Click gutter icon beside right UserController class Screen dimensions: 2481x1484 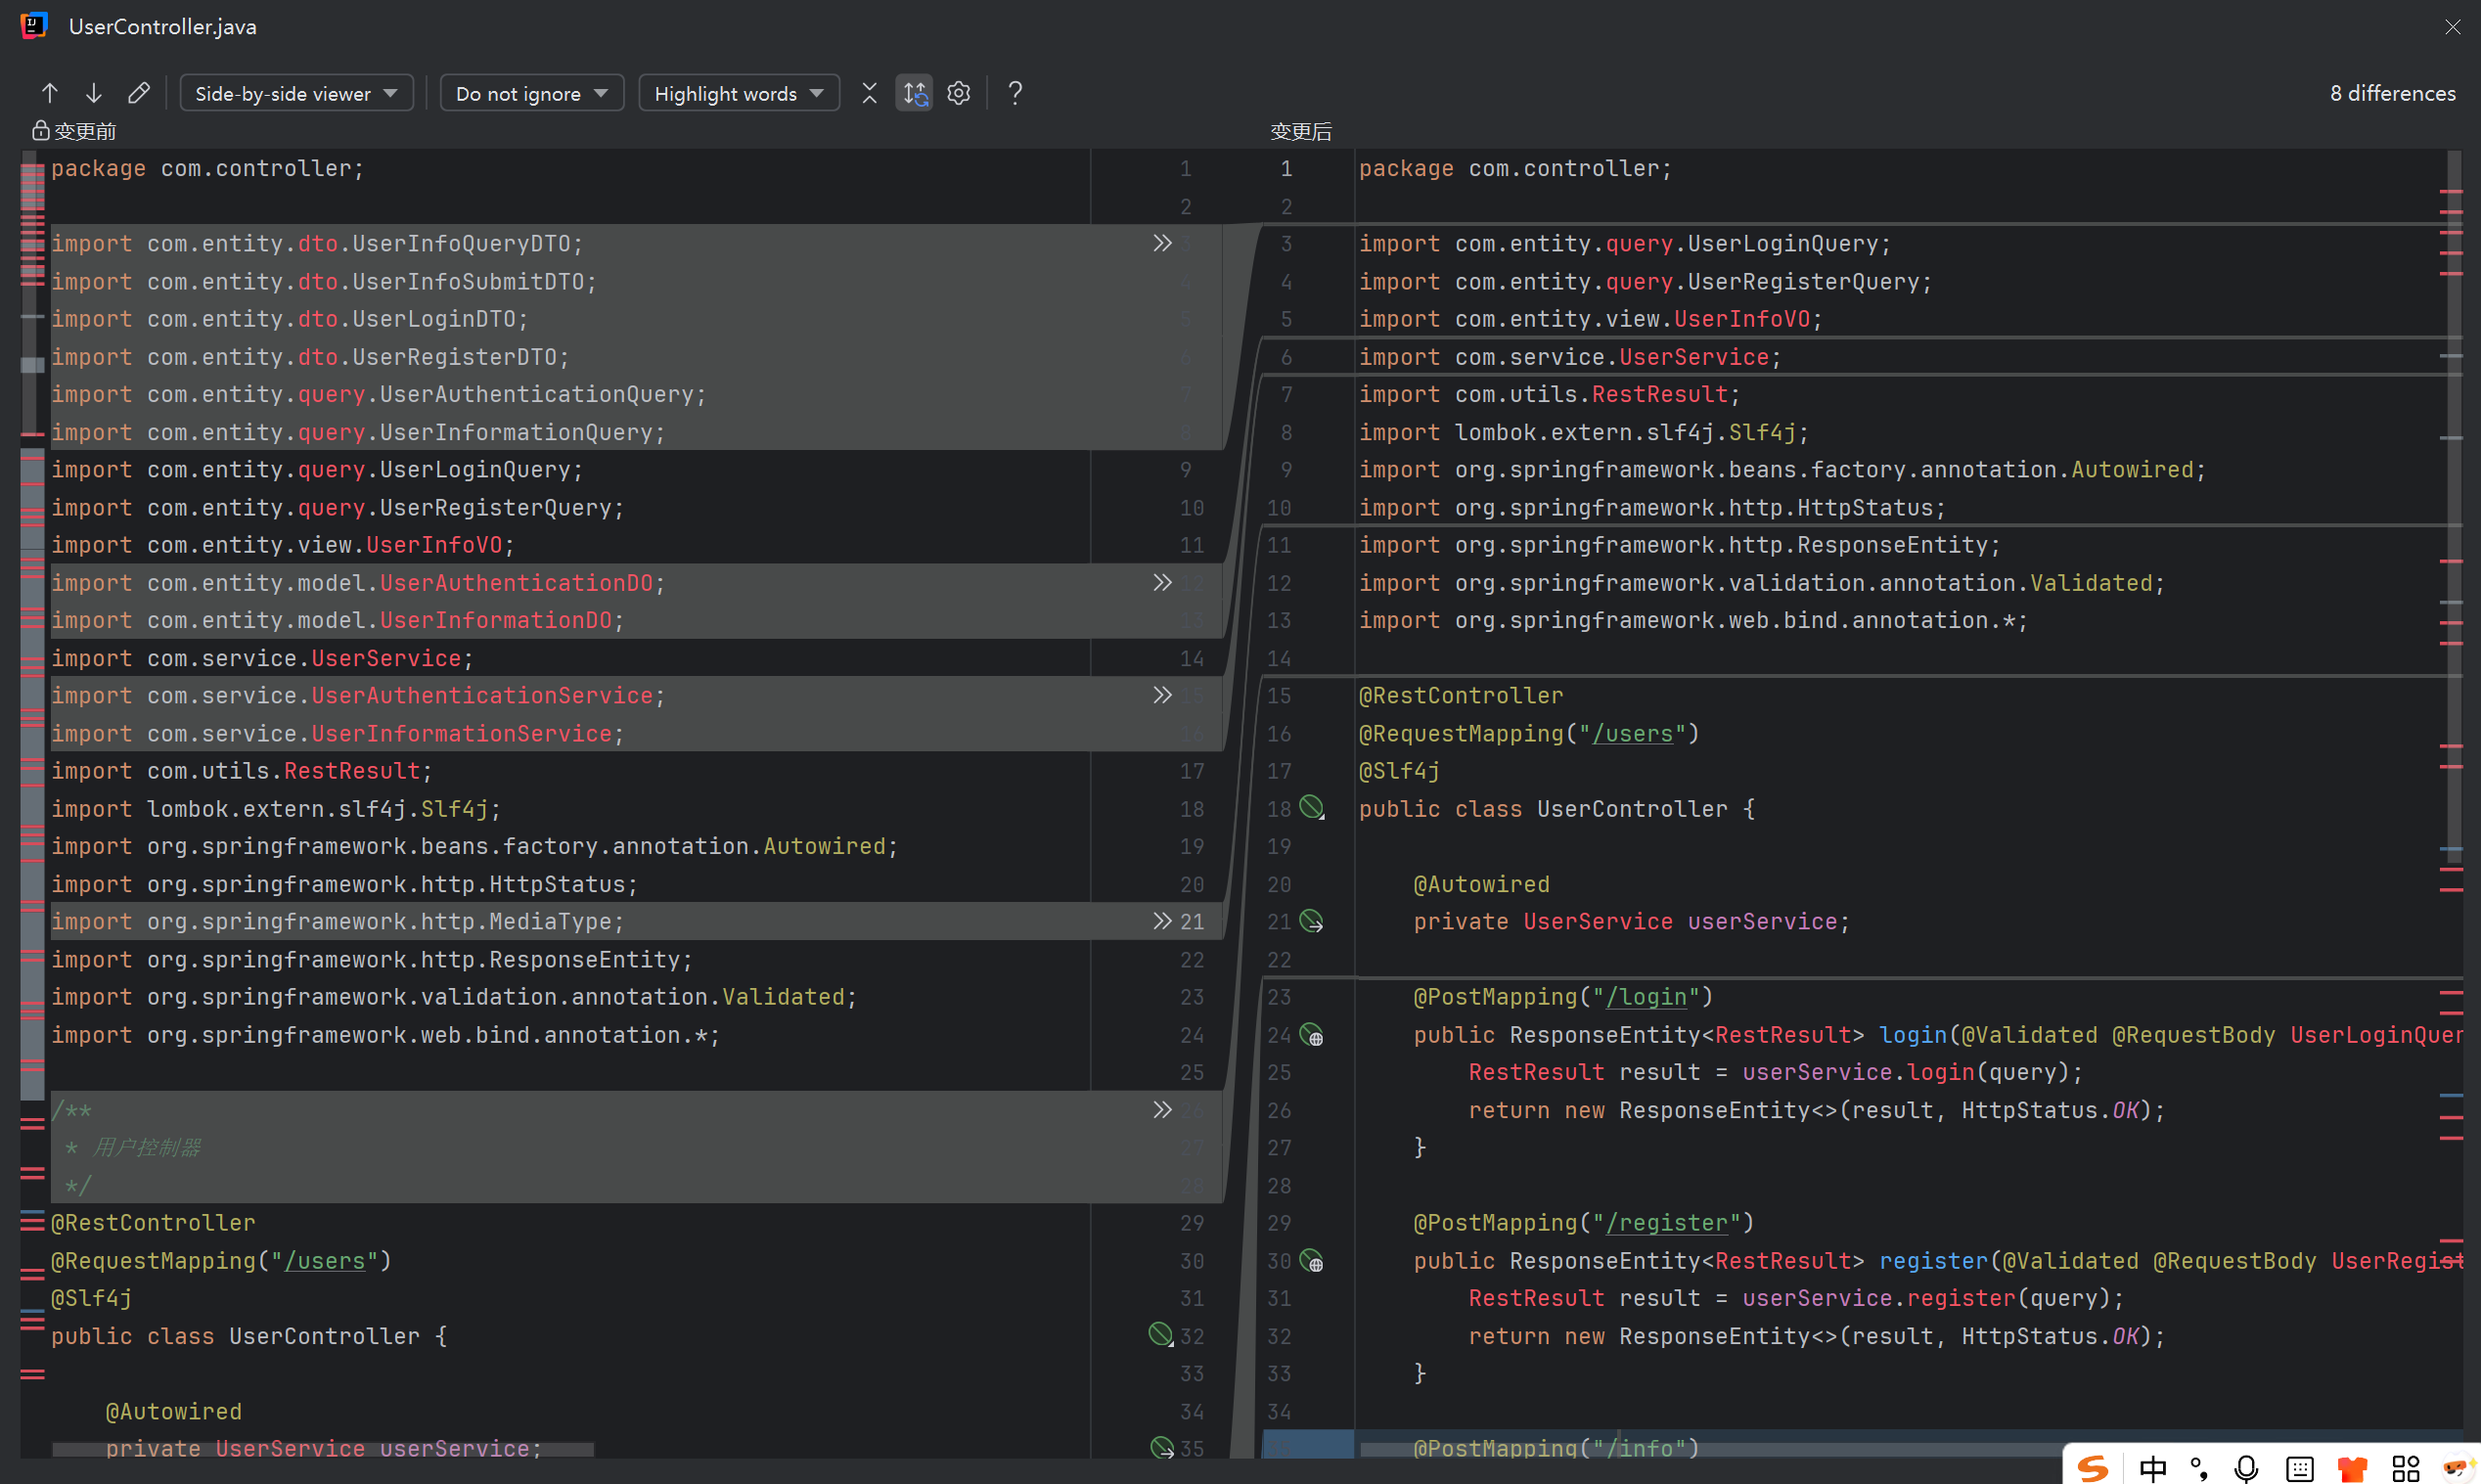point(1311,807)
